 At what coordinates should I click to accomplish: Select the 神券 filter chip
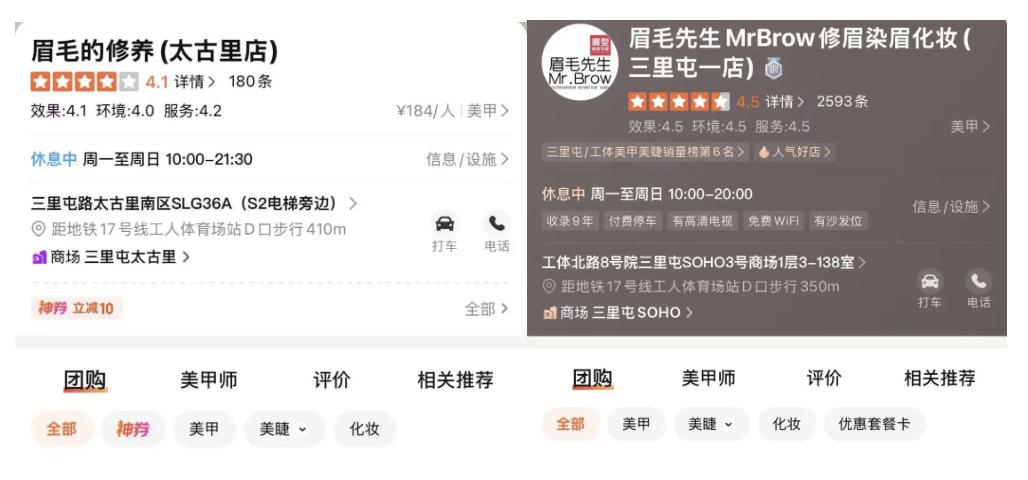point(133,429)
